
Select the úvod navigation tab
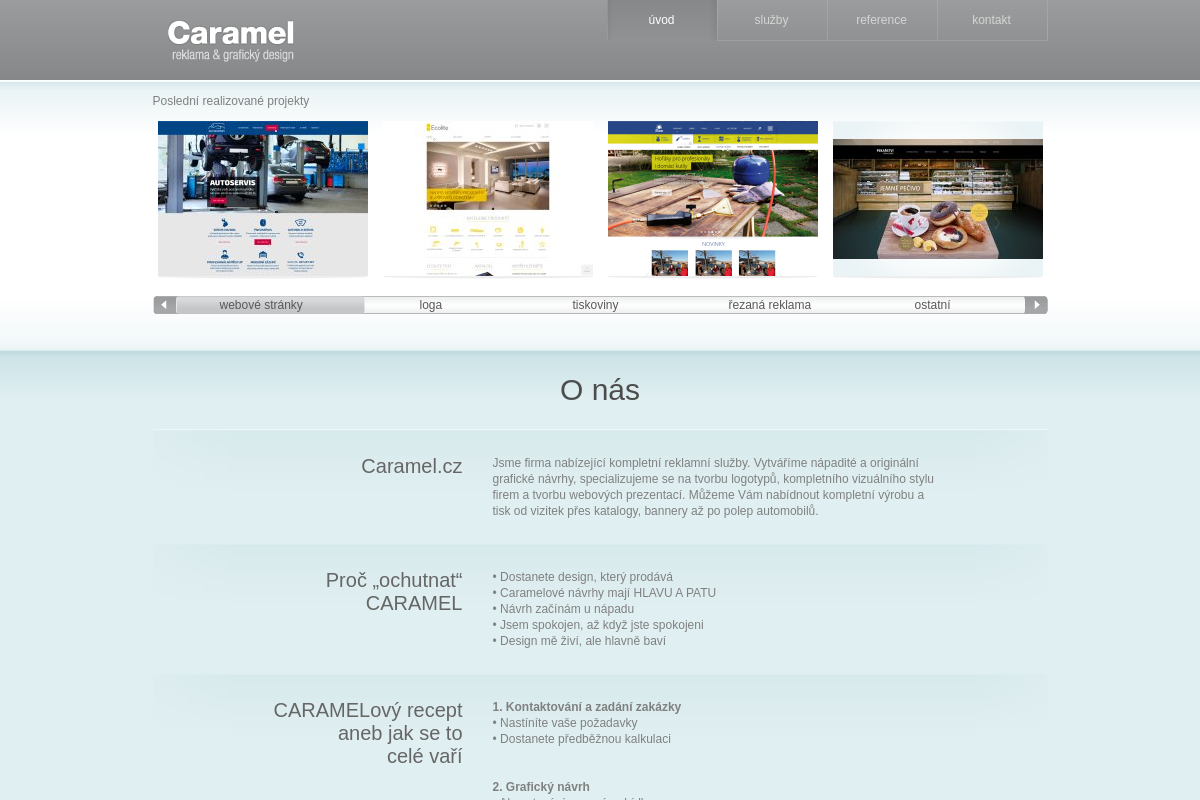pos(661,20)
